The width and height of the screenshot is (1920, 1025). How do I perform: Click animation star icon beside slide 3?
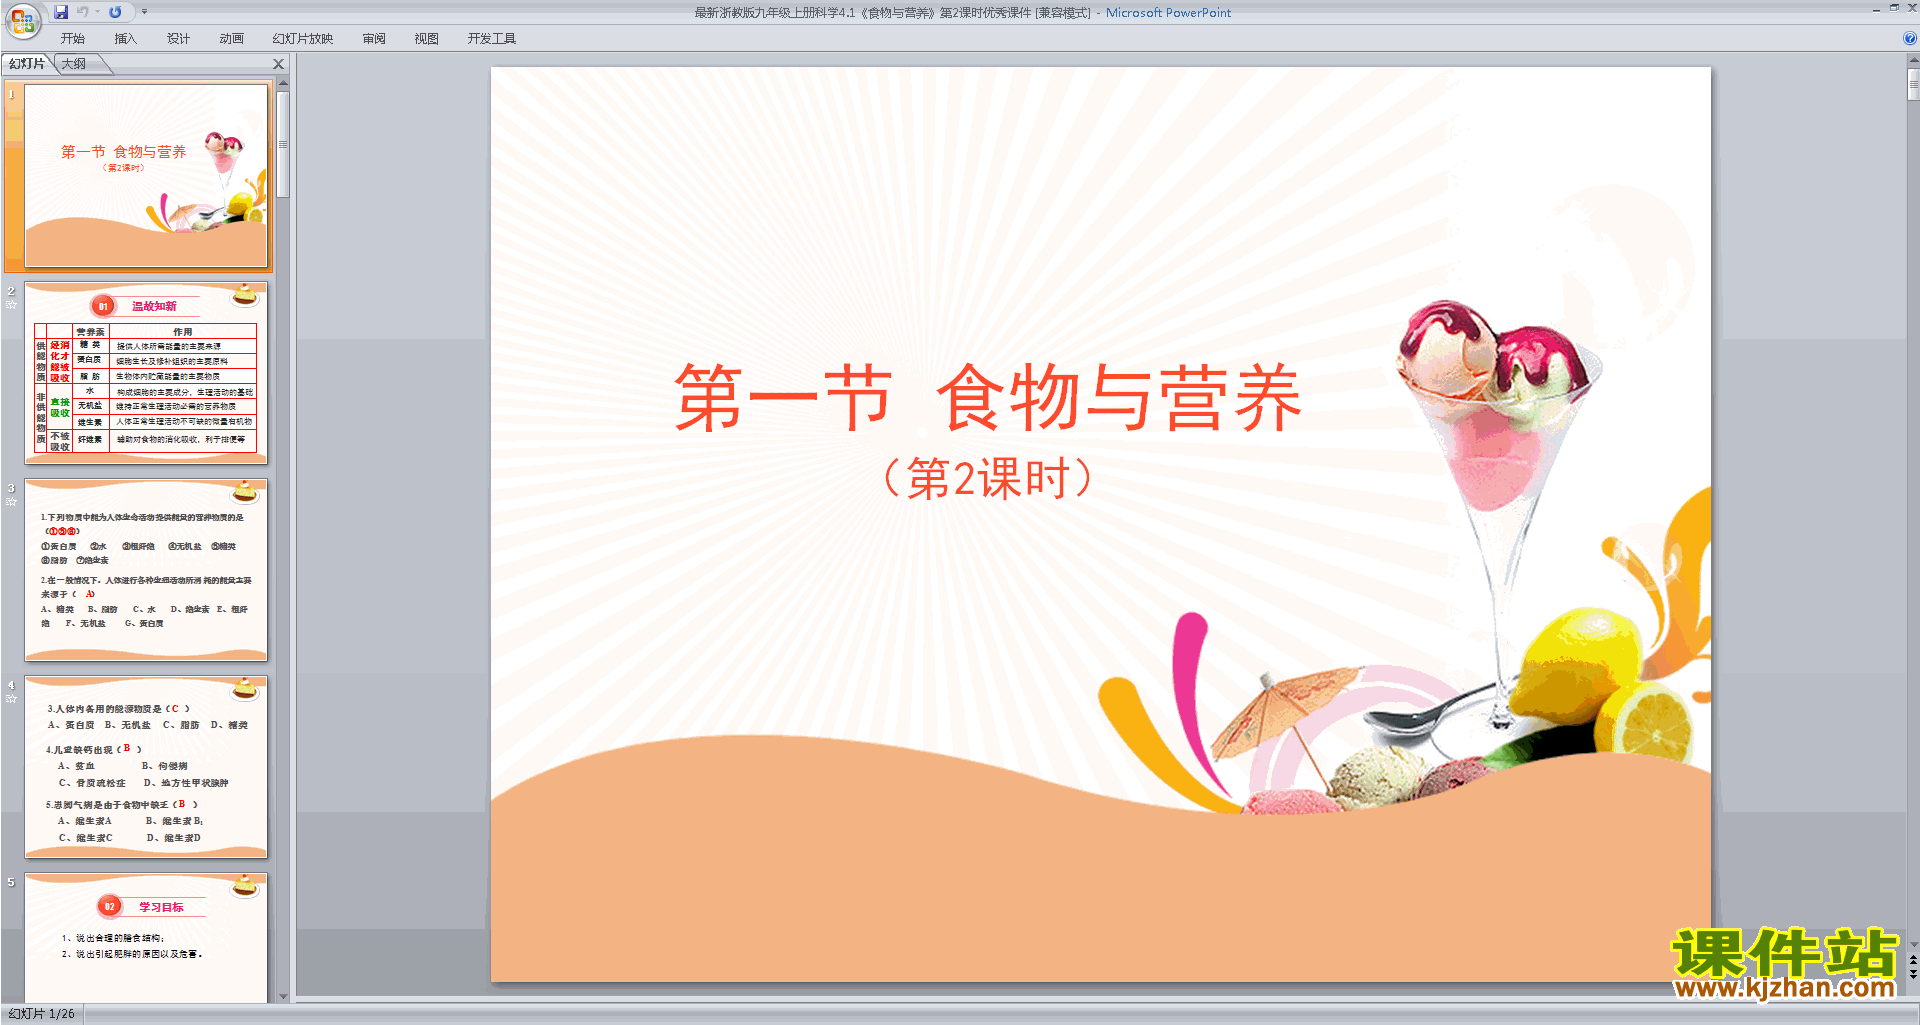click(11, 502)
